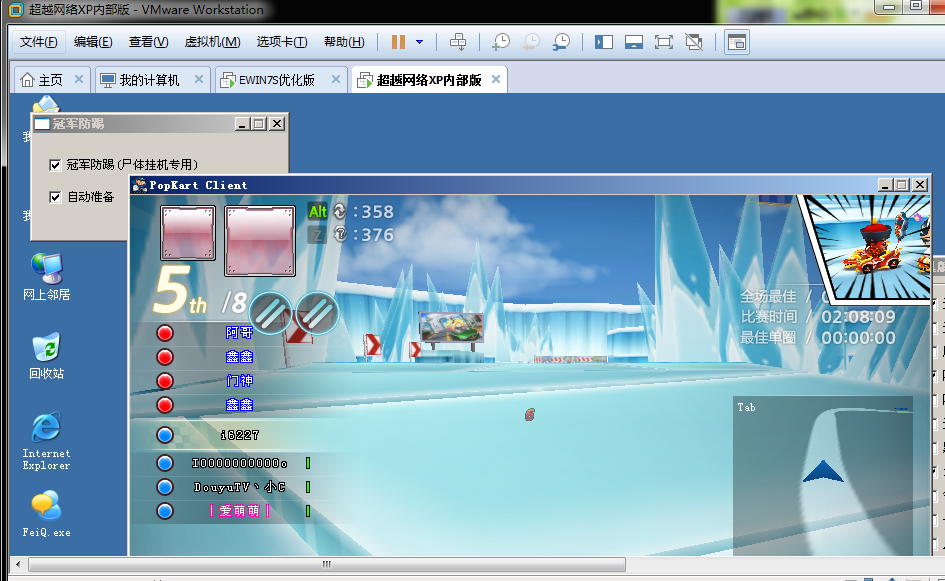Image resolution: width=945 pixels, height=581 pixels.
Task: Click the pink player name 丨爱萌萌丨
Action: point(239,511)
